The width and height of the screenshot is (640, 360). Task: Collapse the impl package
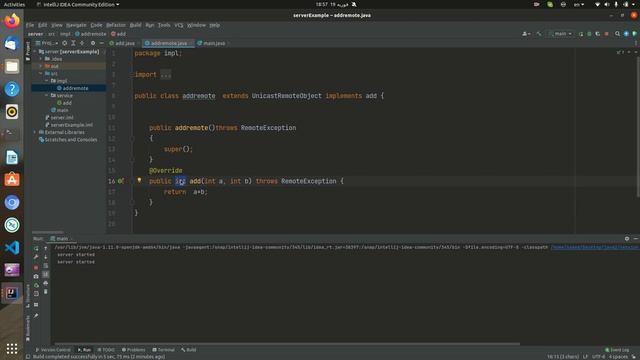[47, 81]
